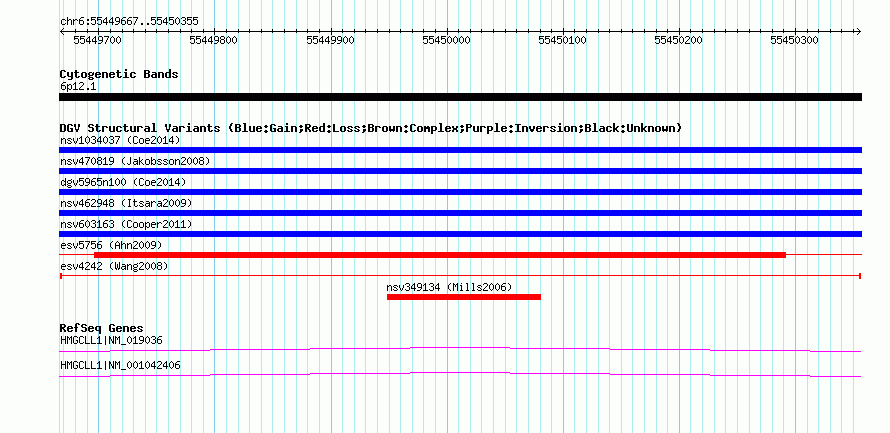
Task: Click the 55449900 ruler tick label
Action: pyautogui.click(x=330, y=40)
